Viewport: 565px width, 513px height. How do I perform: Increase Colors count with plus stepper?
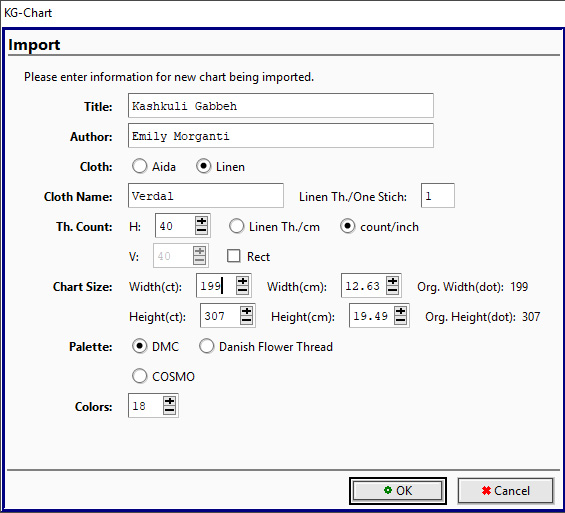coord(169,401)
